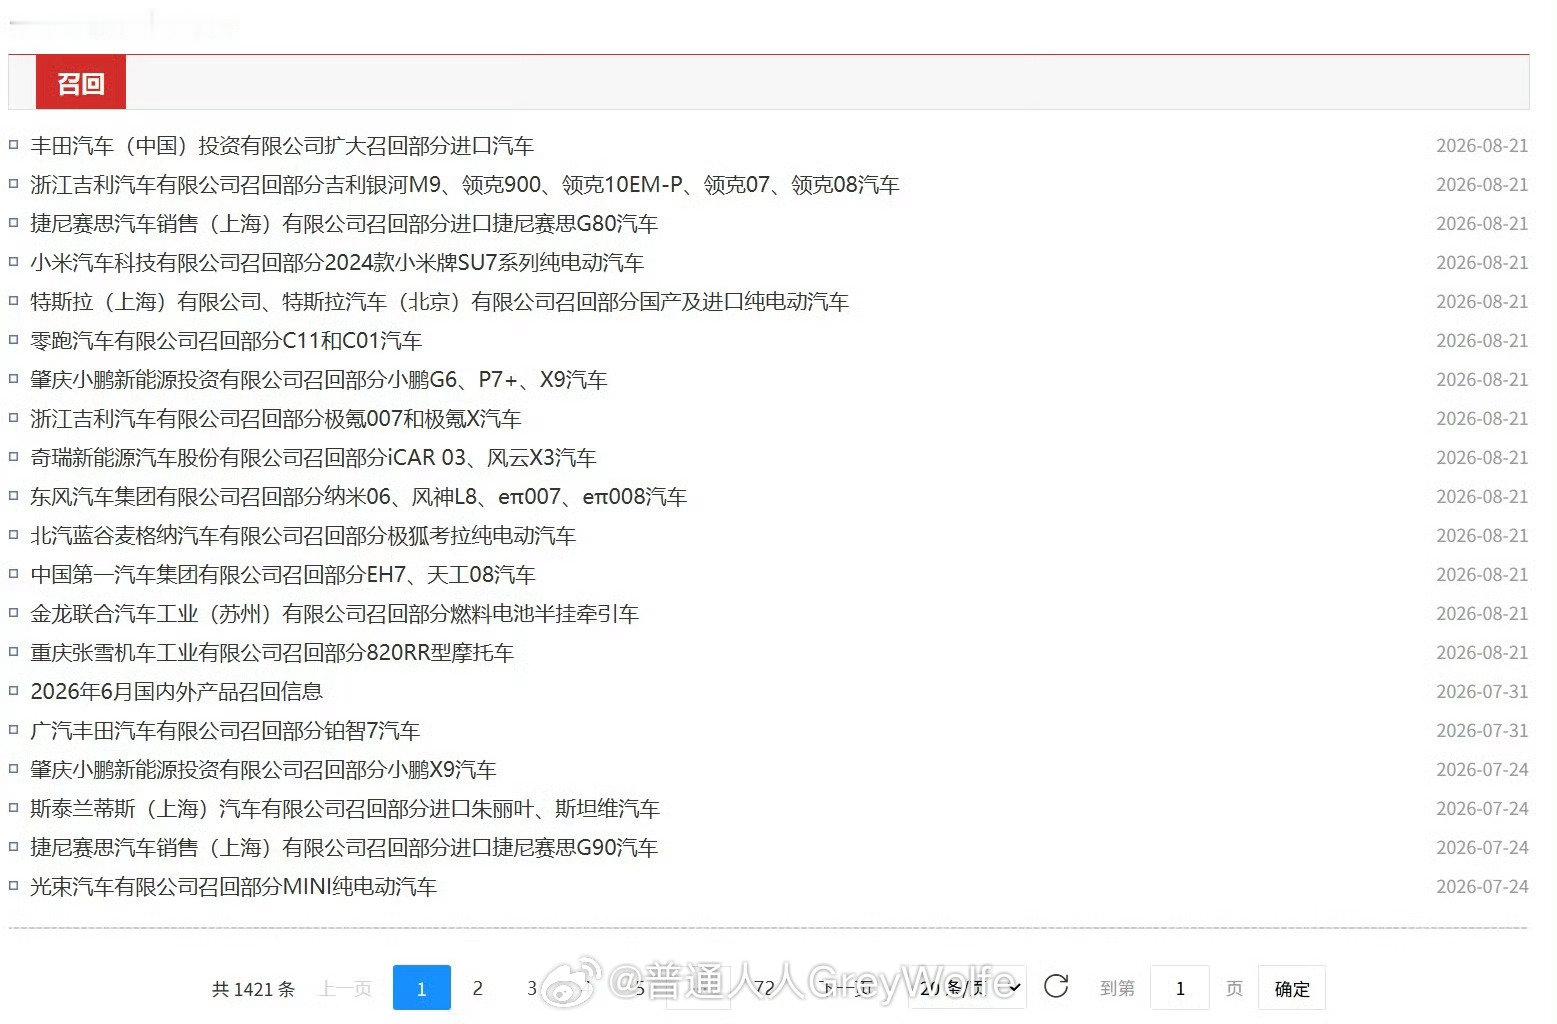
Task: Click the 共 1421 条 total count text
Action: (x=253, y=989)
